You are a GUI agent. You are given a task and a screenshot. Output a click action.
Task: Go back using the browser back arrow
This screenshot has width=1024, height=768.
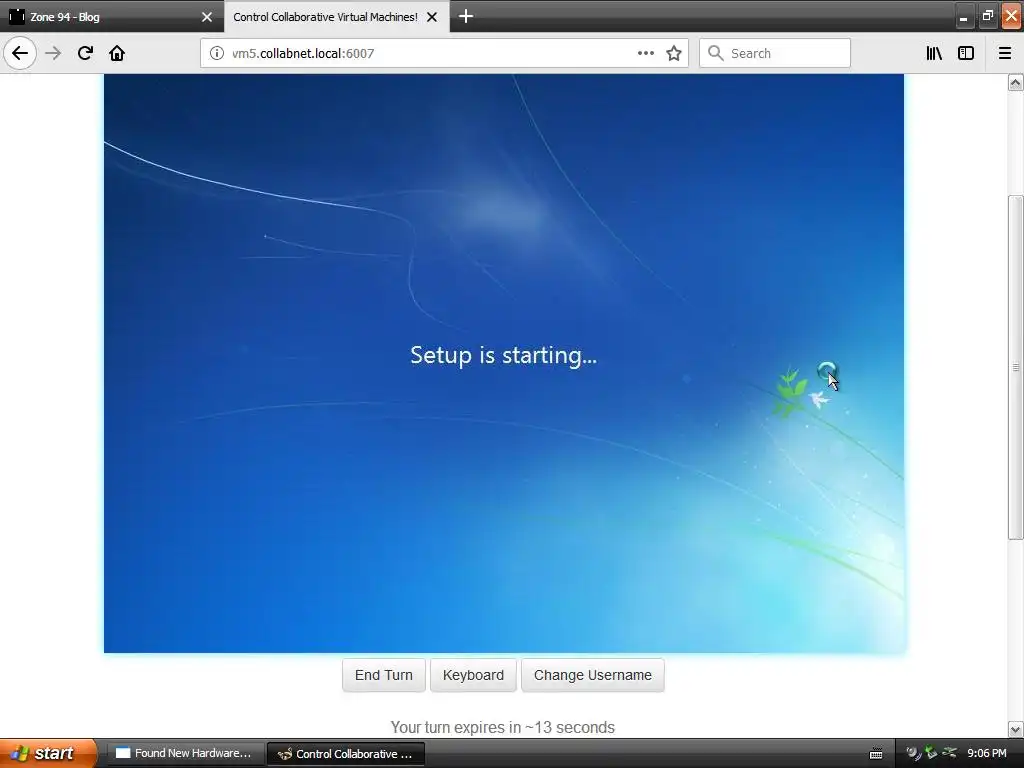(x=20, y=53)
